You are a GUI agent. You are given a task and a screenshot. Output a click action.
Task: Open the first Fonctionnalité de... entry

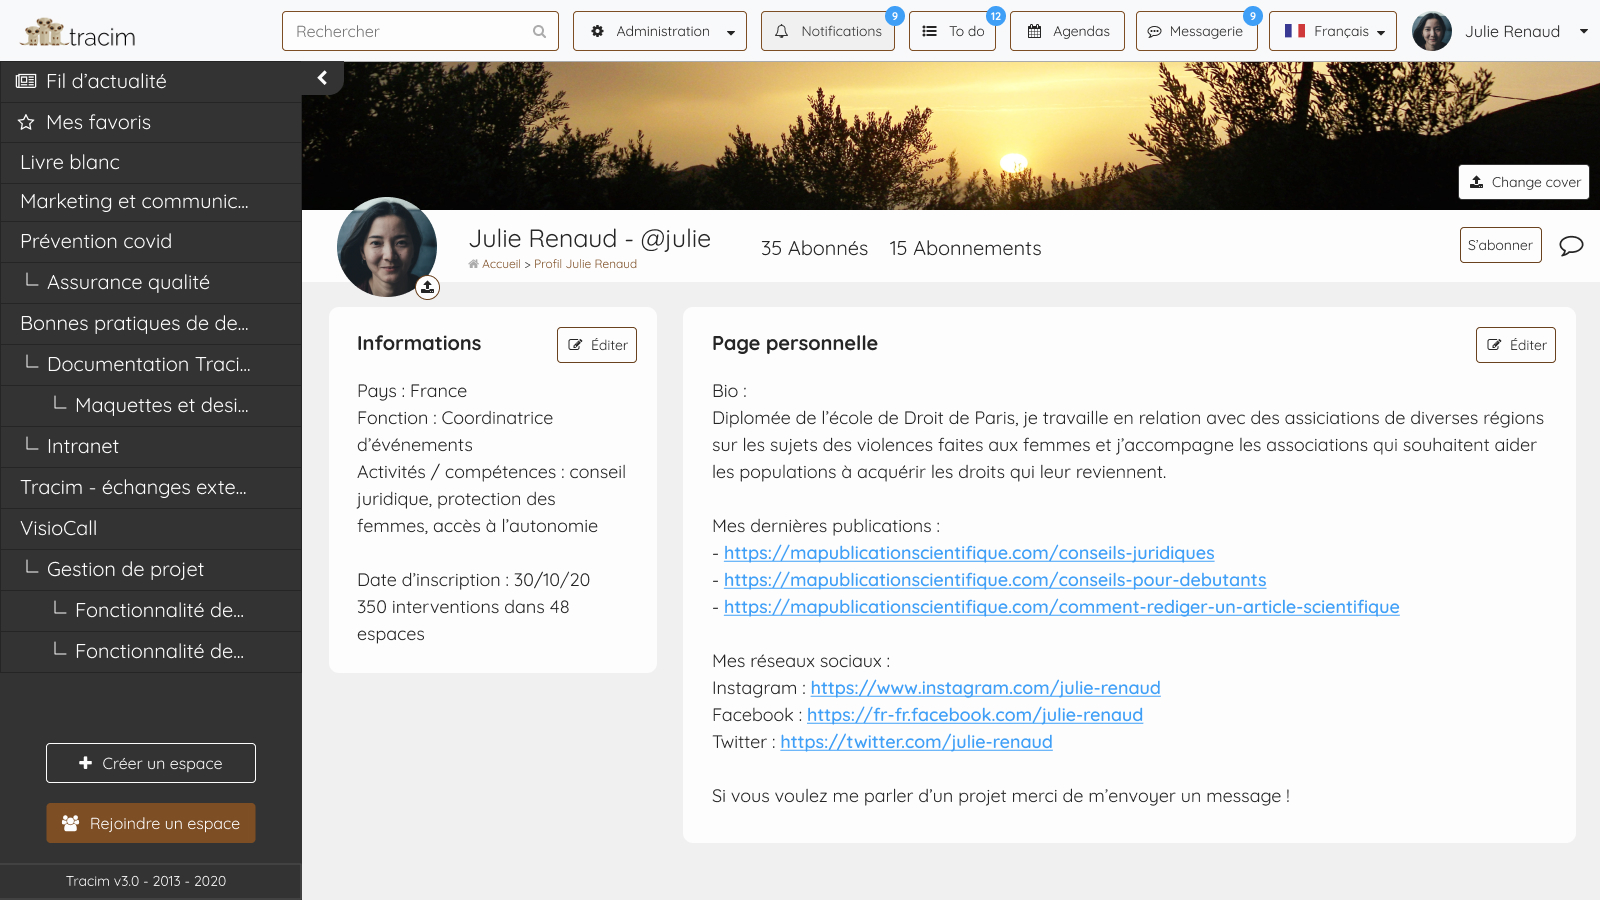tap(151, 611)
